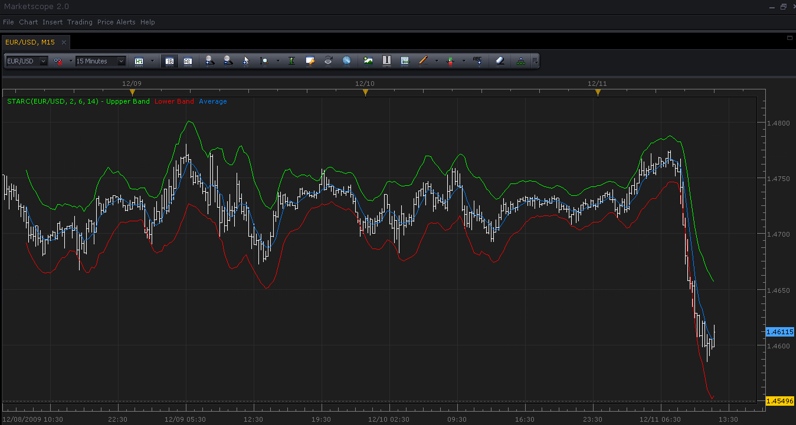Screen dimensions: 796x425
Task: Click the green pyramid icon at toolbar end
Action: click(x=521, y=61)
